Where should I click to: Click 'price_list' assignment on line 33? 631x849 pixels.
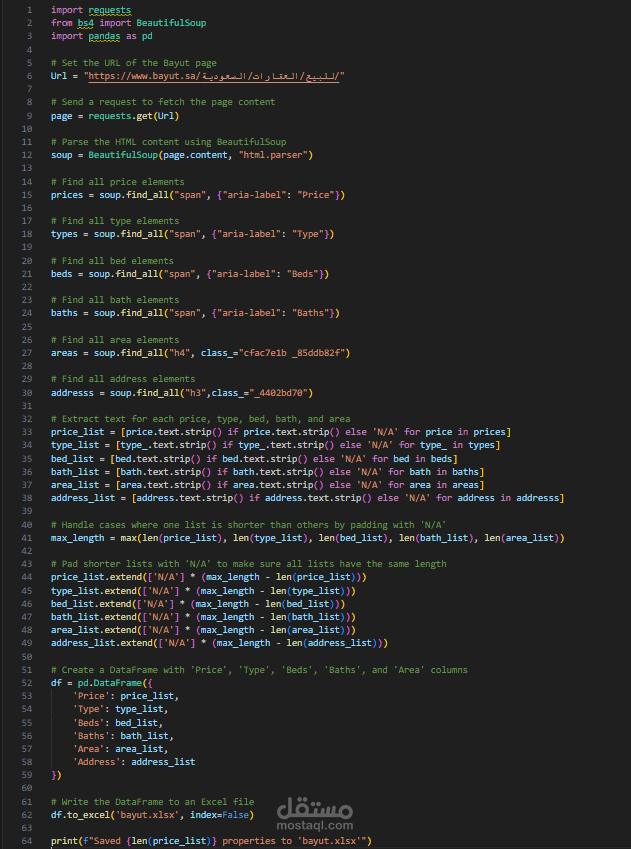[77, 432]
